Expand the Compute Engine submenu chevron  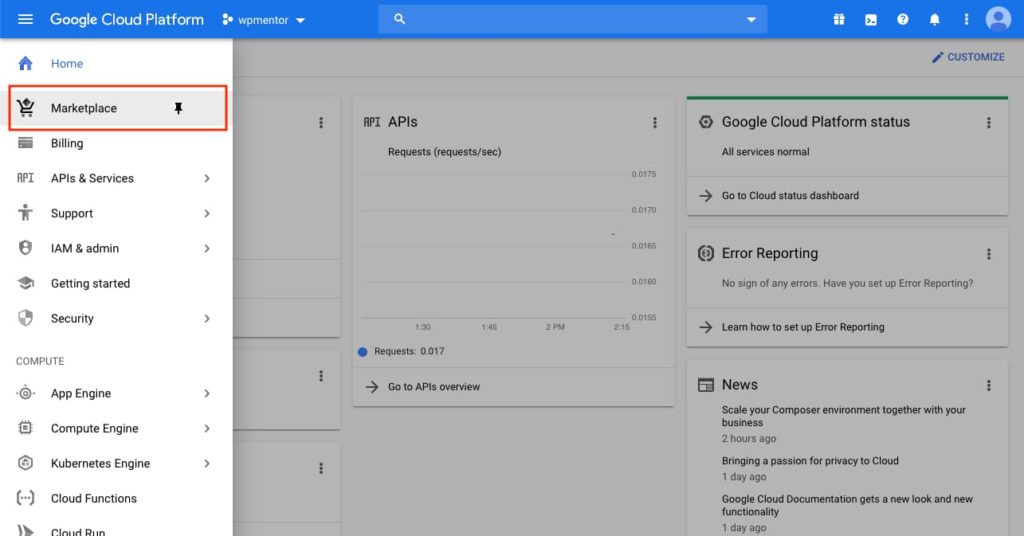[207, 428]
